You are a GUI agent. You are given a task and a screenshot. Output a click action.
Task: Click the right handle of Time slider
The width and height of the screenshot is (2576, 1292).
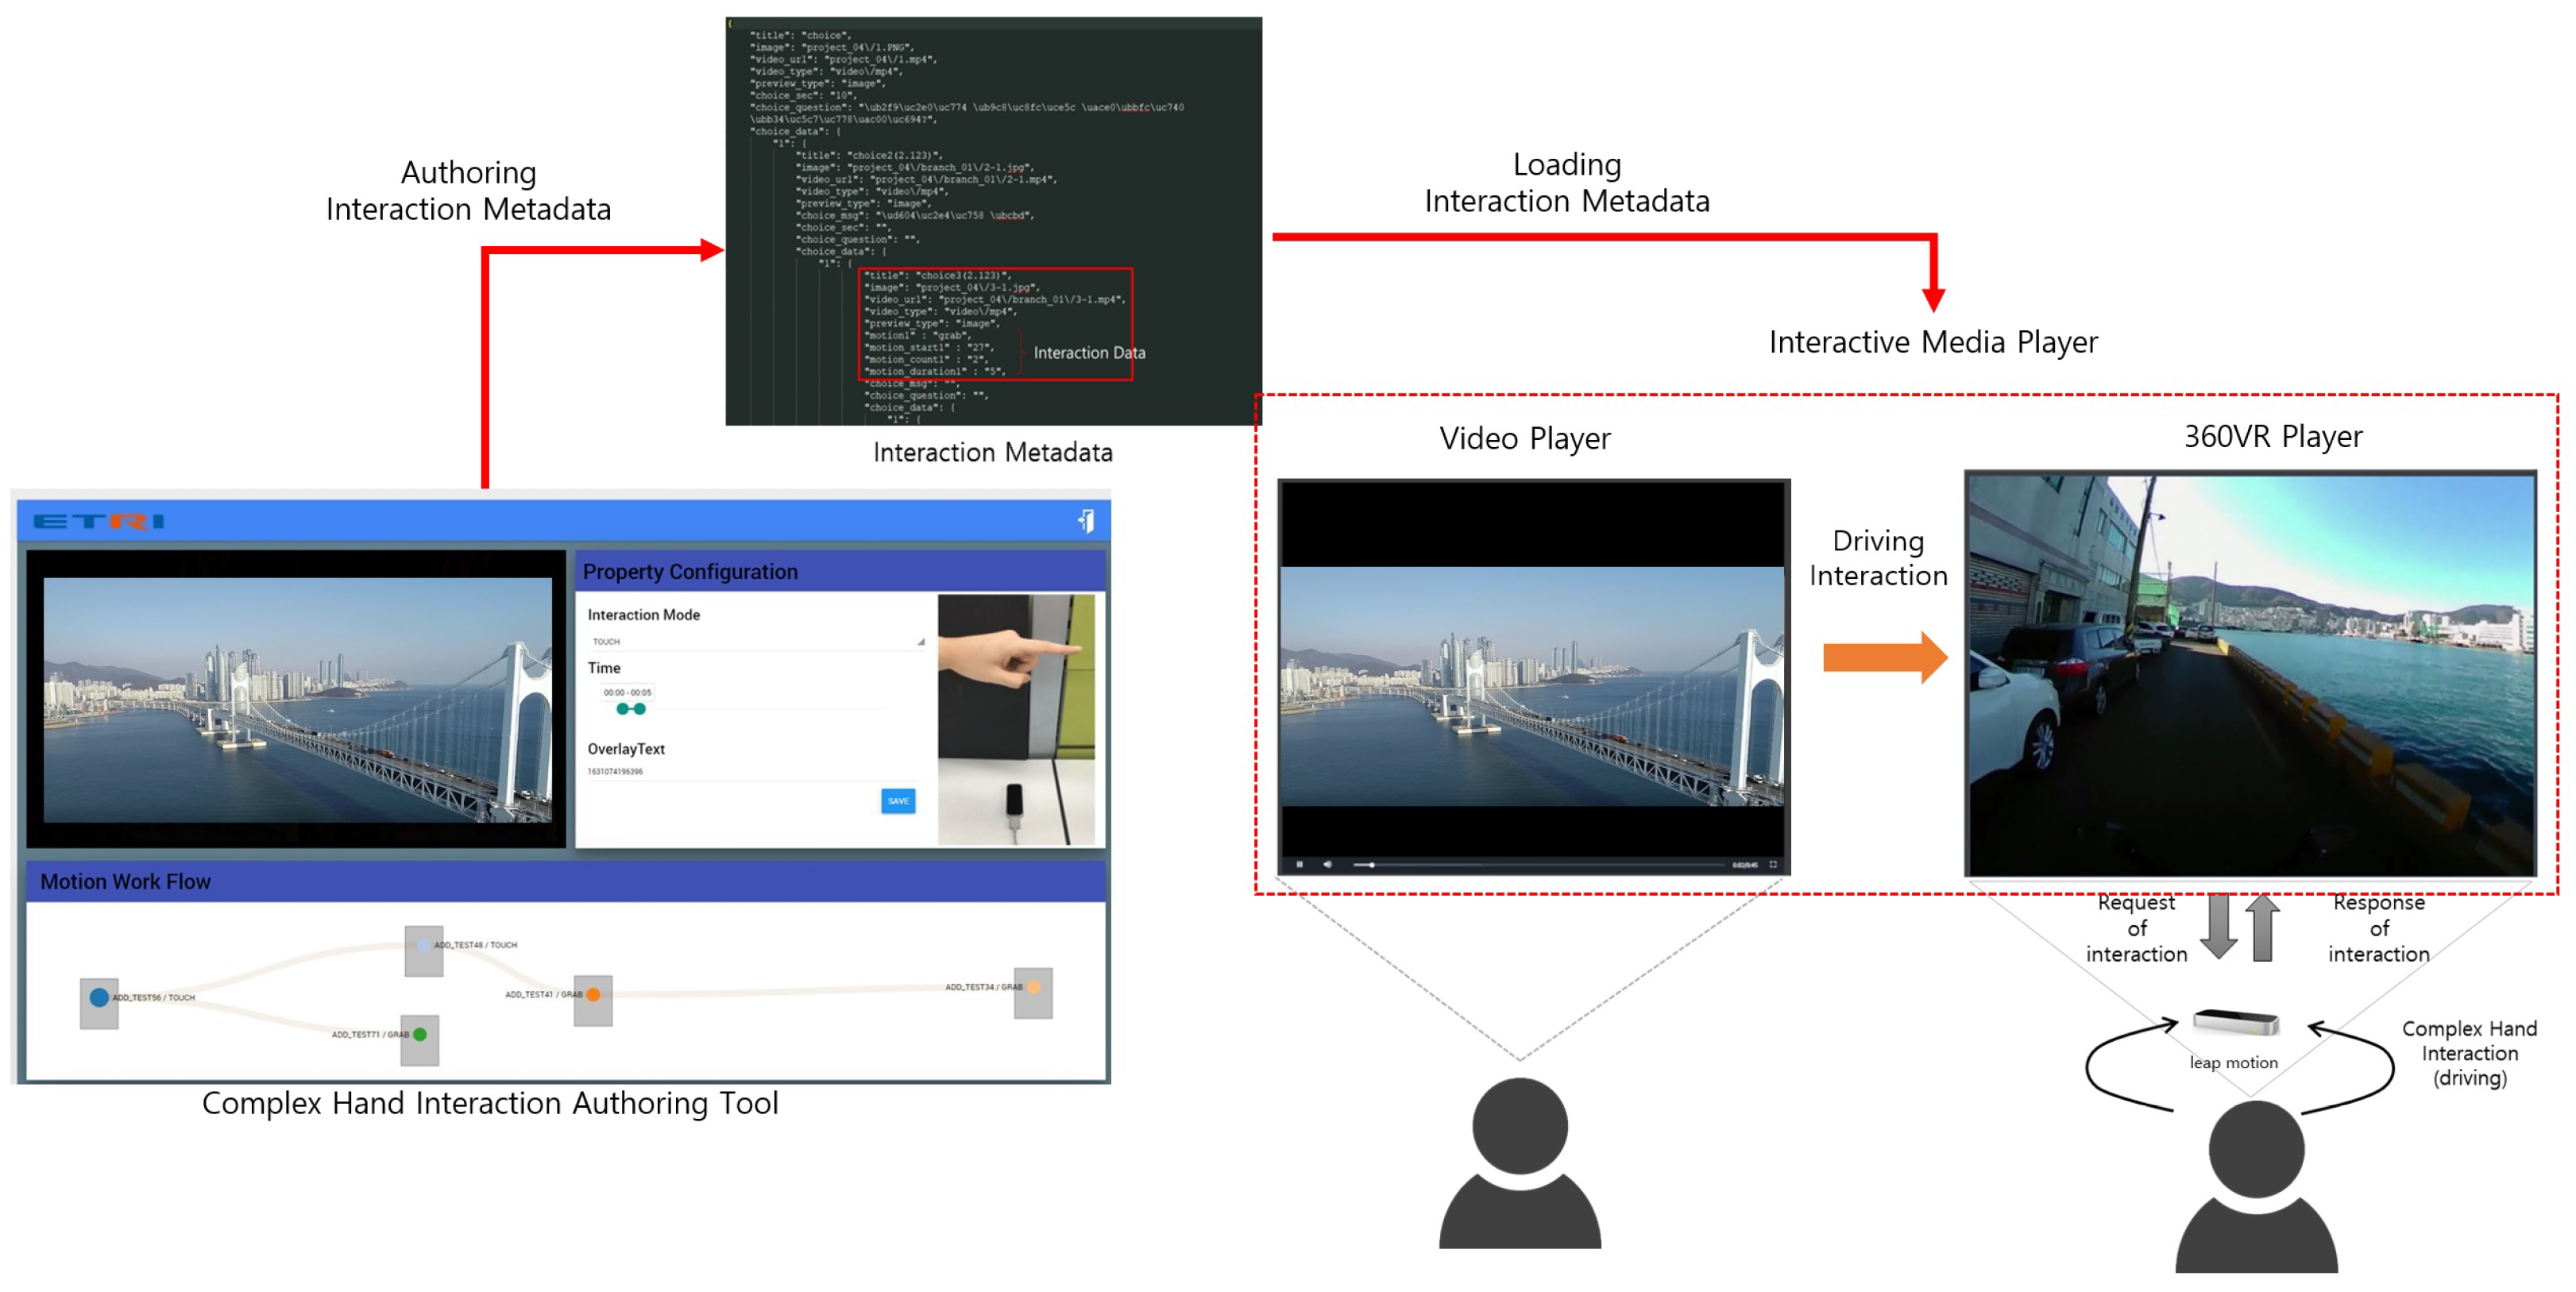click(x=640, y=709)
